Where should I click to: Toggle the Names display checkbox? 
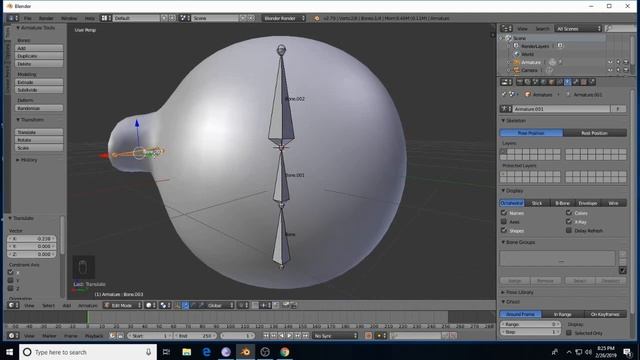point(504,213)
